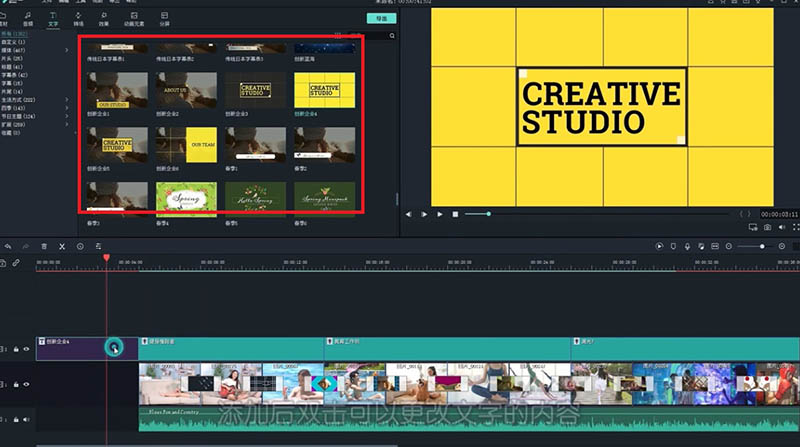Viewport: 800px width, 447px height.
Task: Switch to the 音频 audio tab
Action: (x=28, y=19)
